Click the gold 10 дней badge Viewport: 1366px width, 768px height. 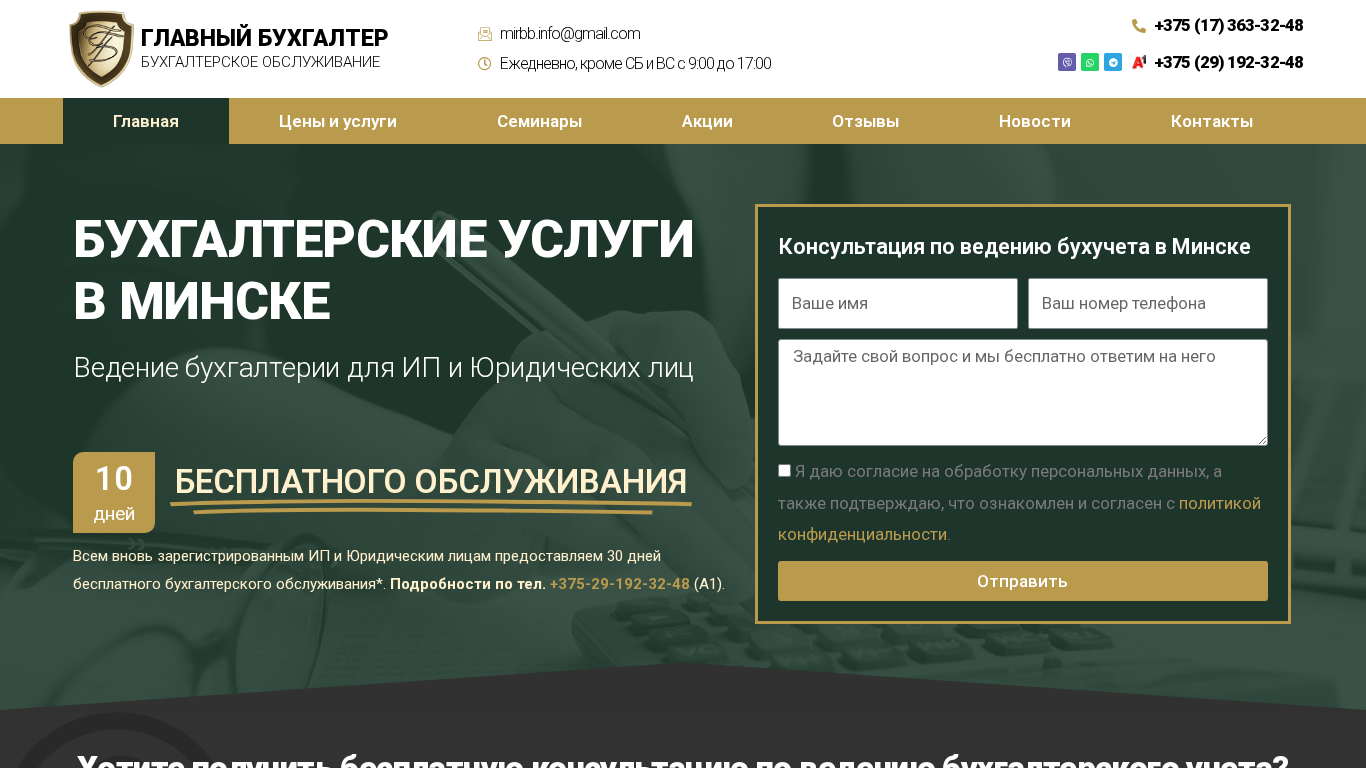click(114, 492)
